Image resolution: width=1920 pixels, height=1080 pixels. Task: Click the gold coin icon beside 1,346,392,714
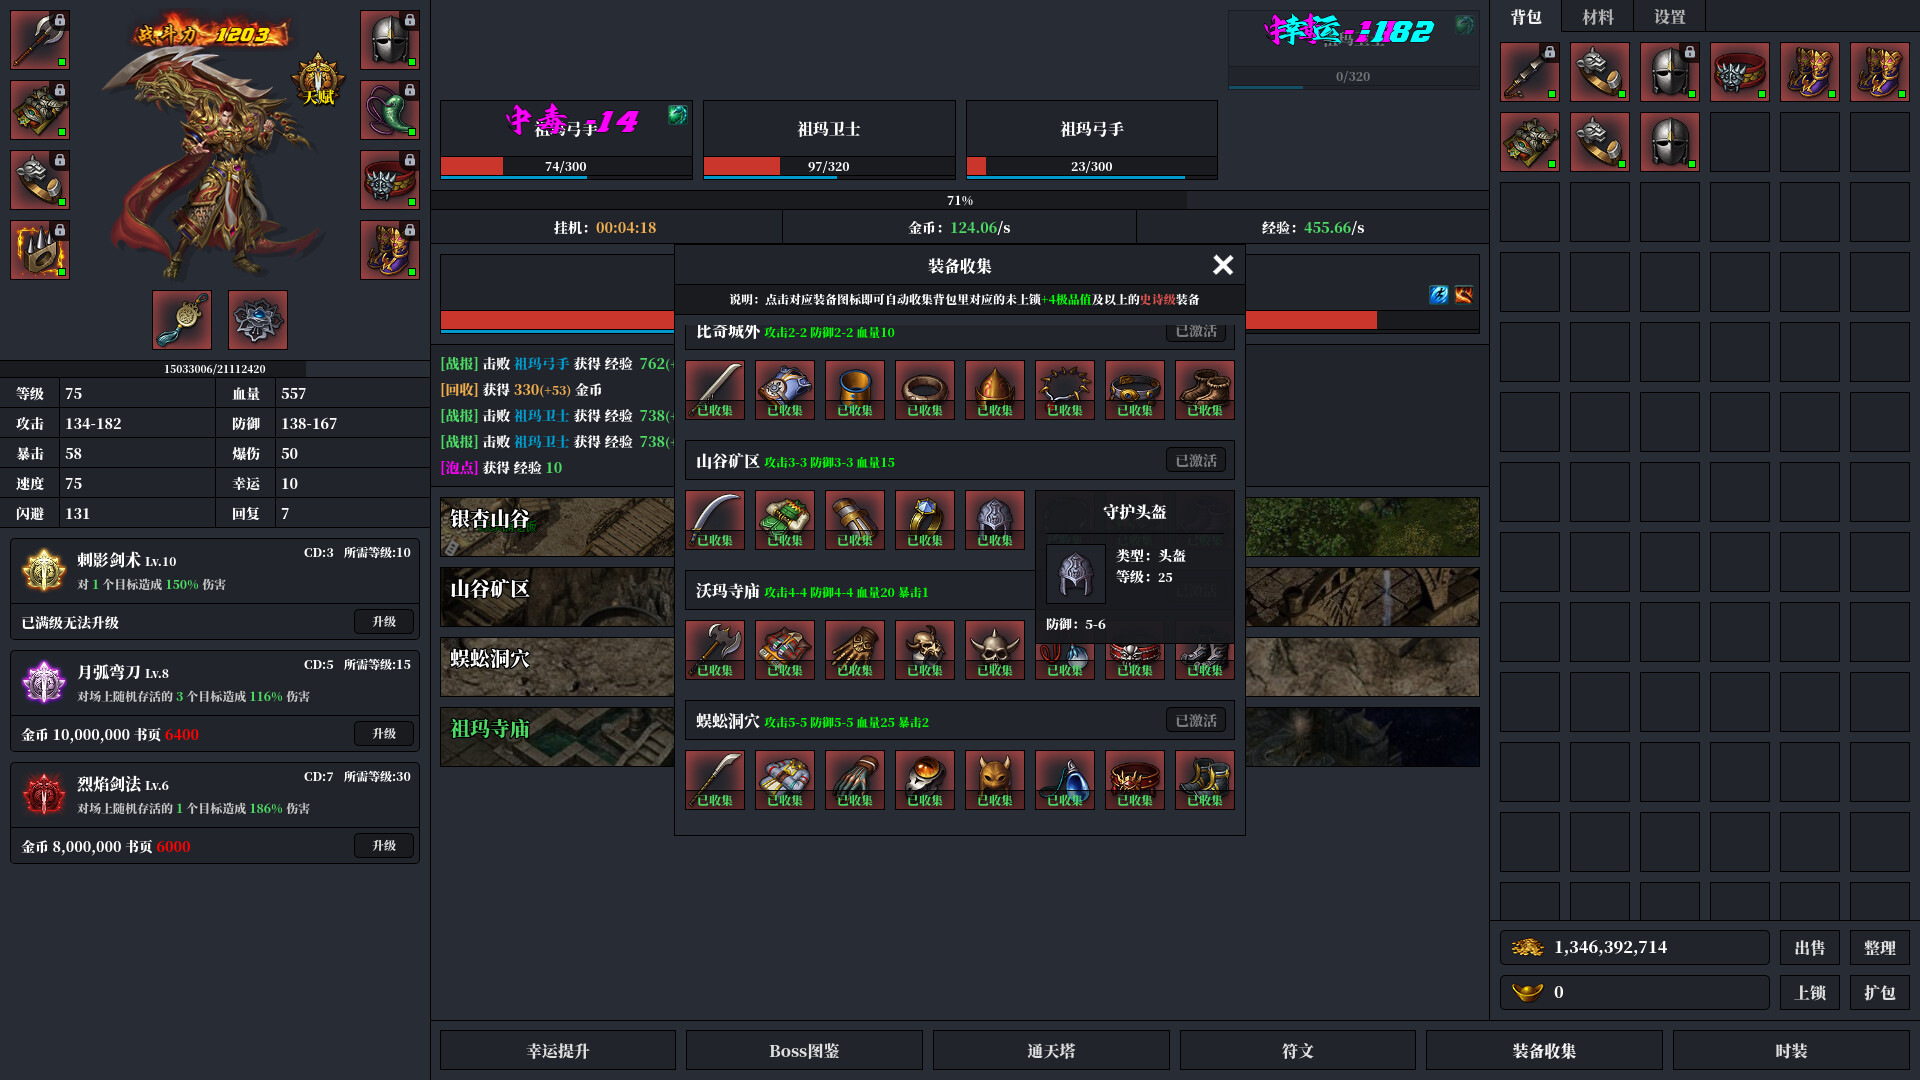point(1526,947)
